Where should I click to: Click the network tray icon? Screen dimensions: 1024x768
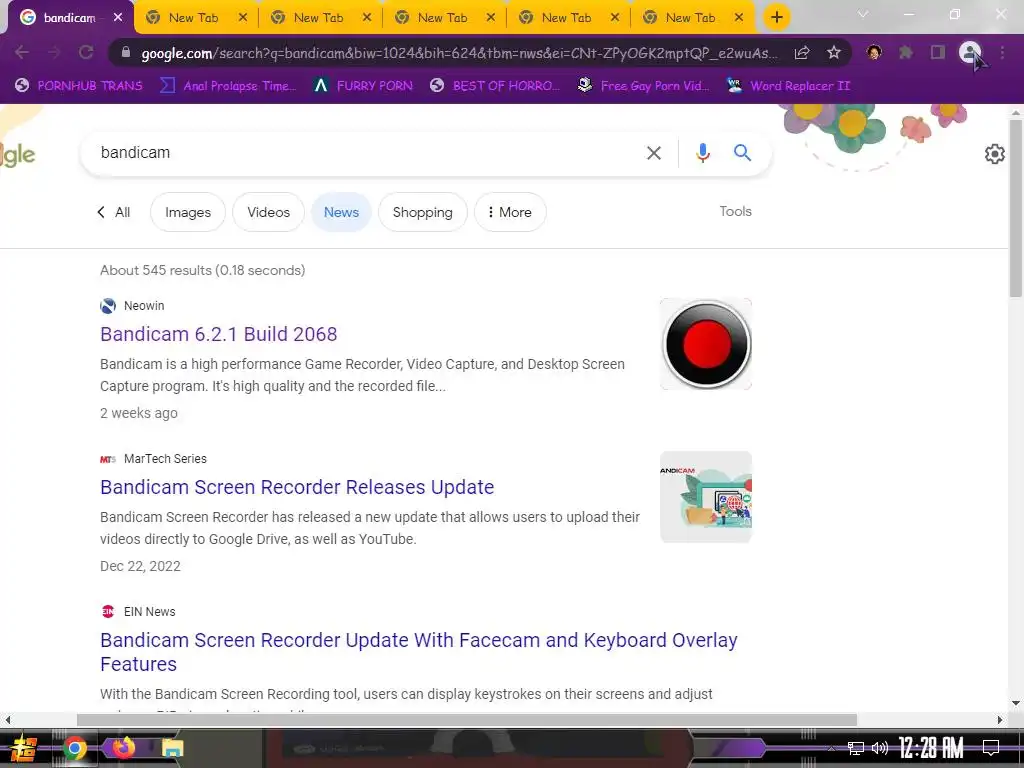point(856,748)
